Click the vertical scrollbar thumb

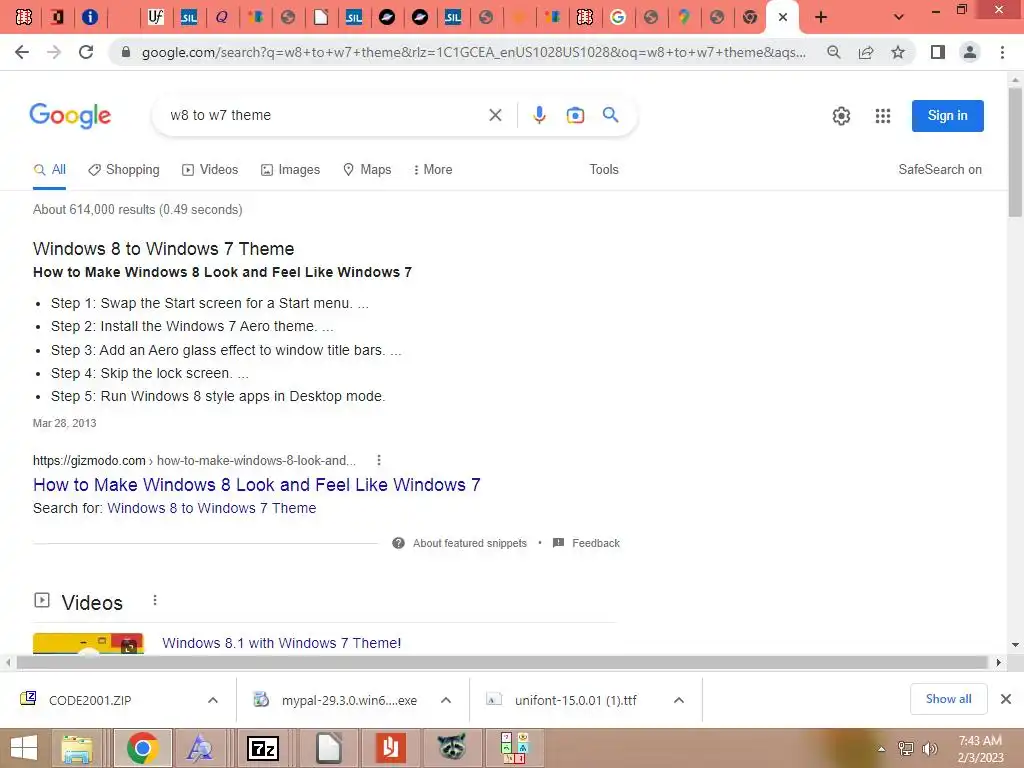(1016, 152)
